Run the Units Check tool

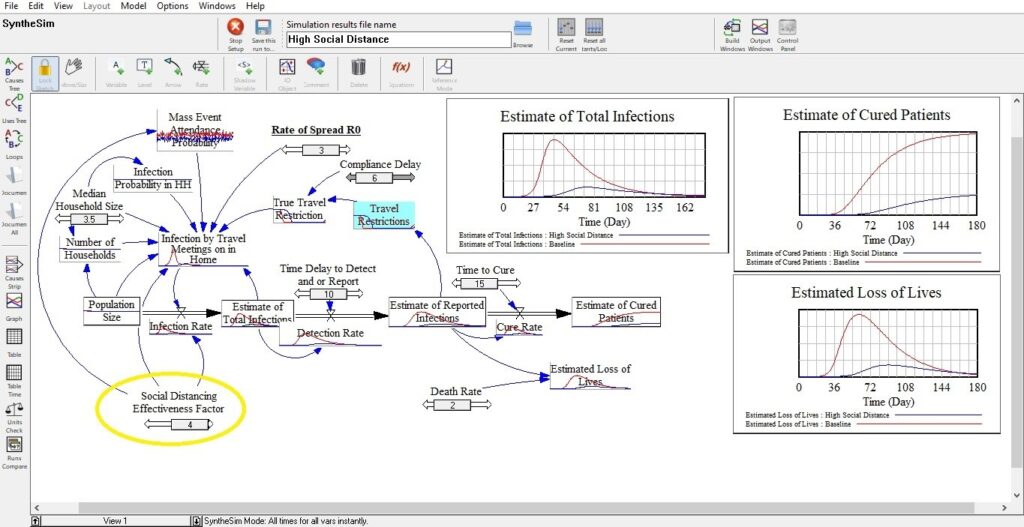[x=14, y=409]
